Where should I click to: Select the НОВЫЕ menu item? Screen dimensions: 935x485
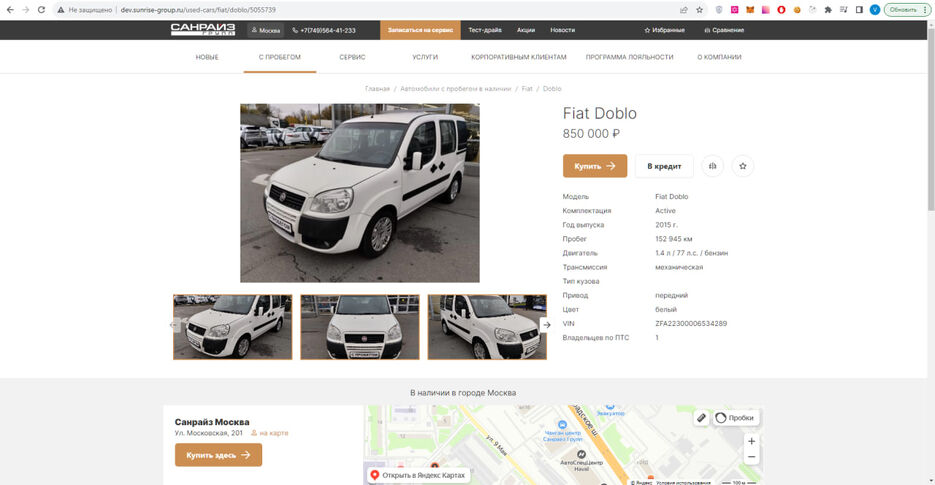pyautogui.click(x=207, y=57)
